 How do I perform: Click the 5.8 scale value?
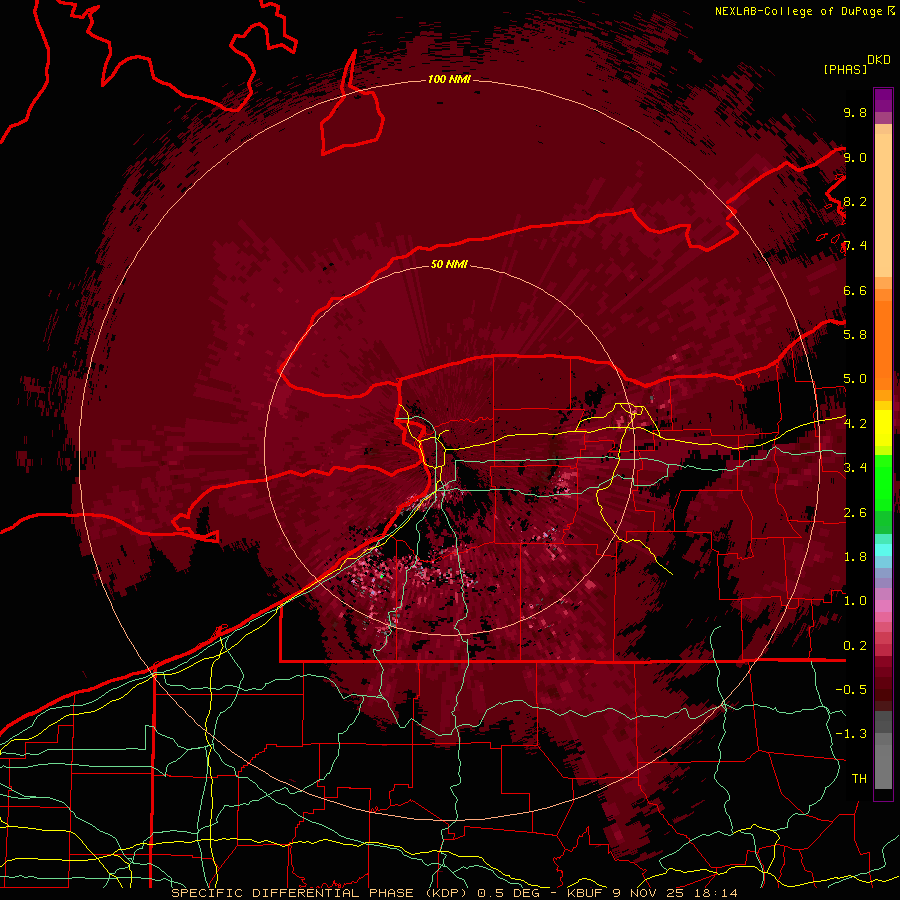[x=855, y=335]
